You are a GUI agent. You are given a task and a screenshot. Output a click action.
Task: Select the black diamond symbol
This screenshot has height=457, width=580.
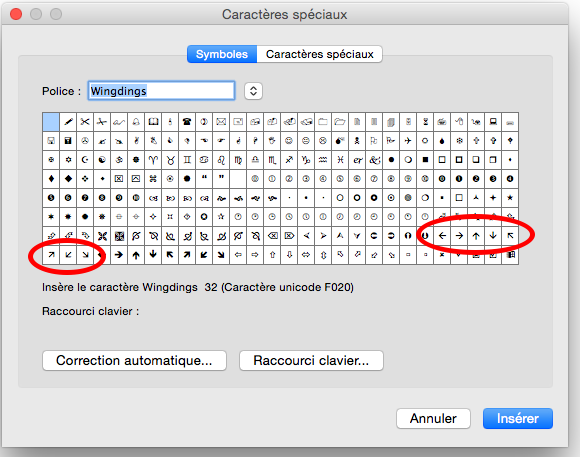68,179
